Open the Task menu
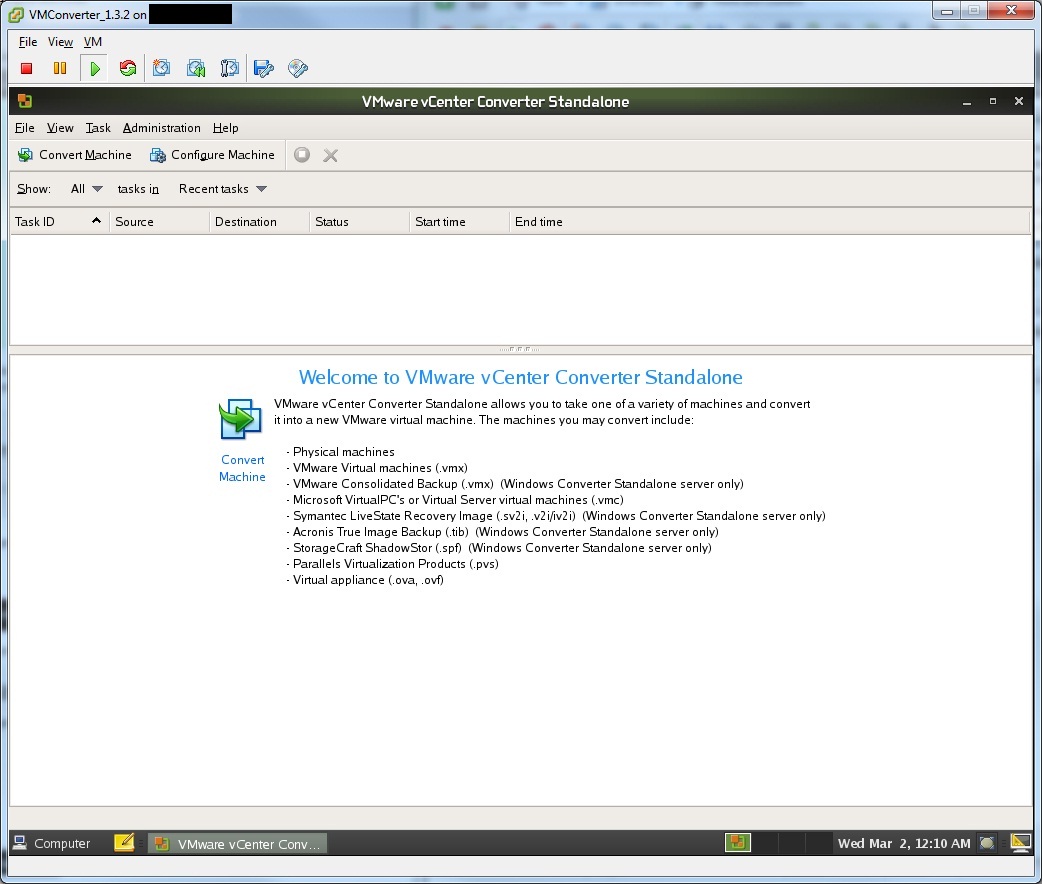Viewport: 1043px width, 884px height. coord(98,128)
